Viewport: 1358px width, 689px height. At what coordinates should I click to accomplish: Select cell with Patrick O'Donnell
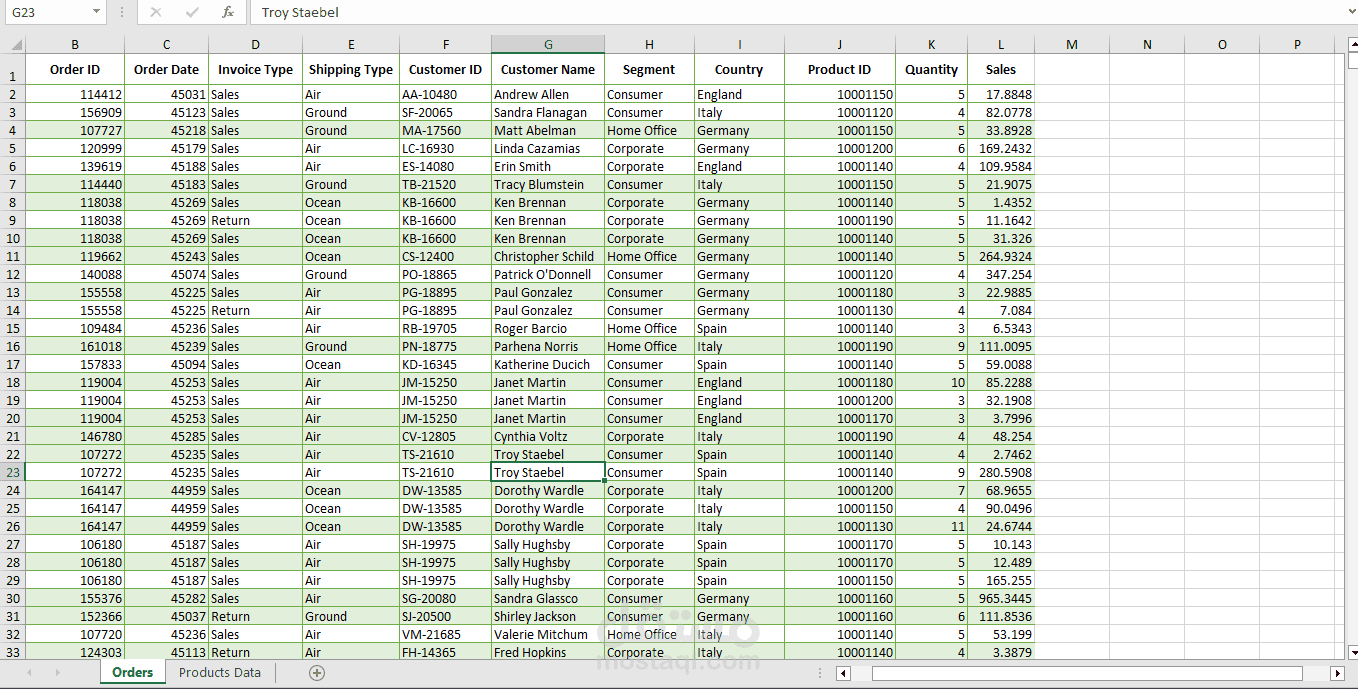coord(548,274)
